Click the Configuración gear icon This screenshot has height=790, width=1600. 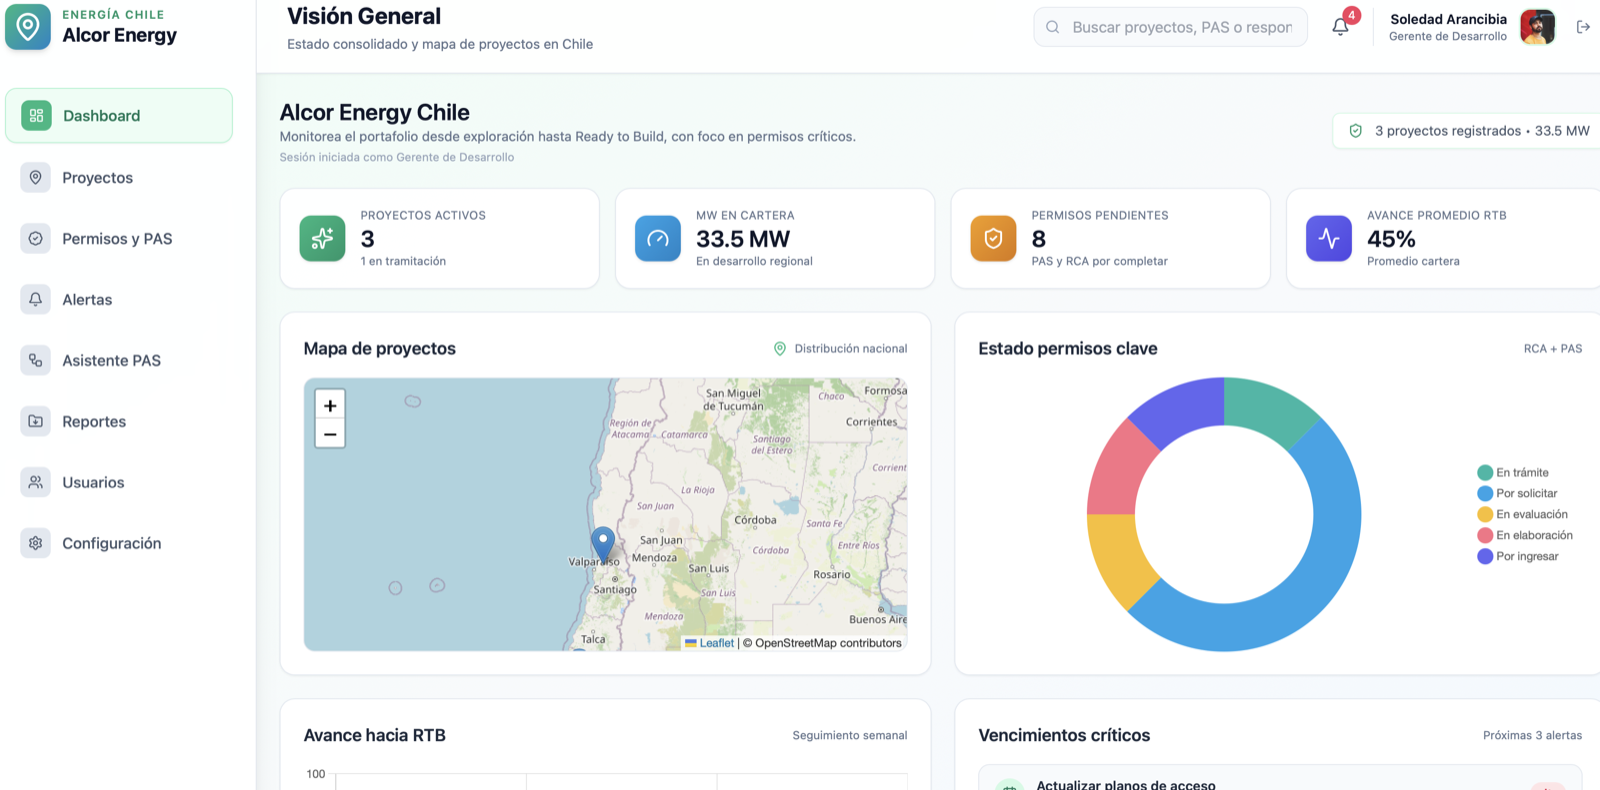click(x=36, y=544)
